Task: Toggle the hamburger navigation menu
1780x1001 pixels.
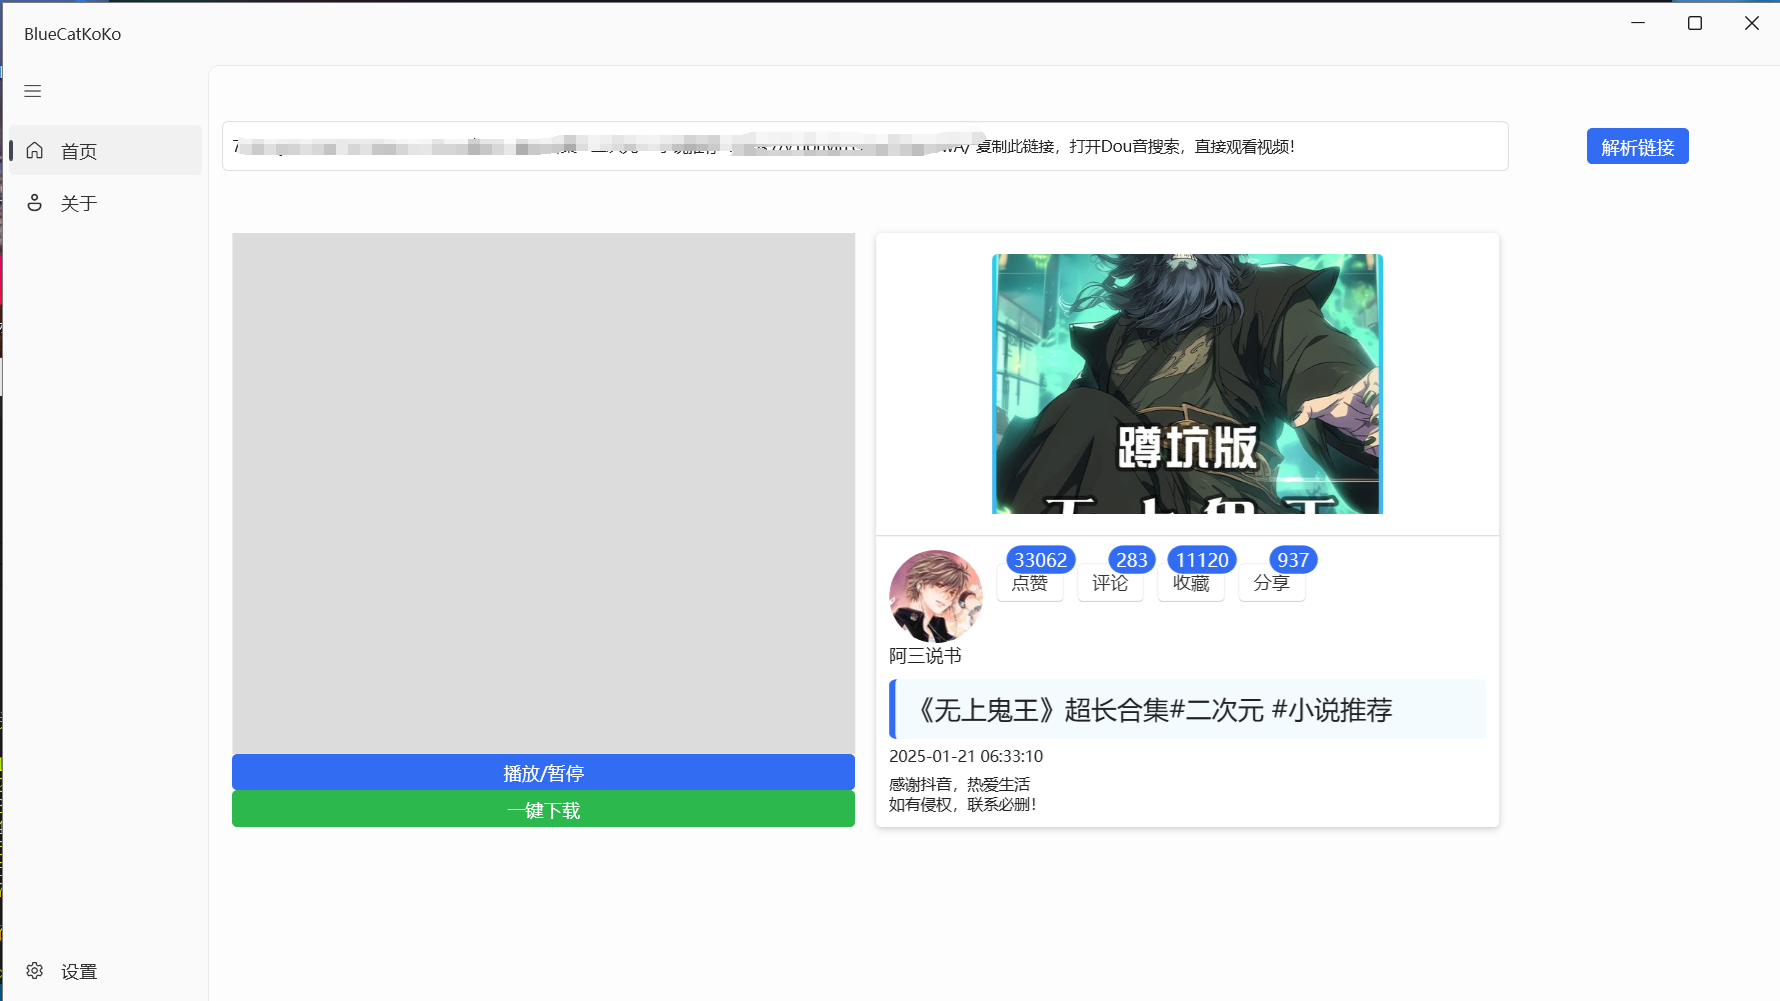Action: click(33, 91)
